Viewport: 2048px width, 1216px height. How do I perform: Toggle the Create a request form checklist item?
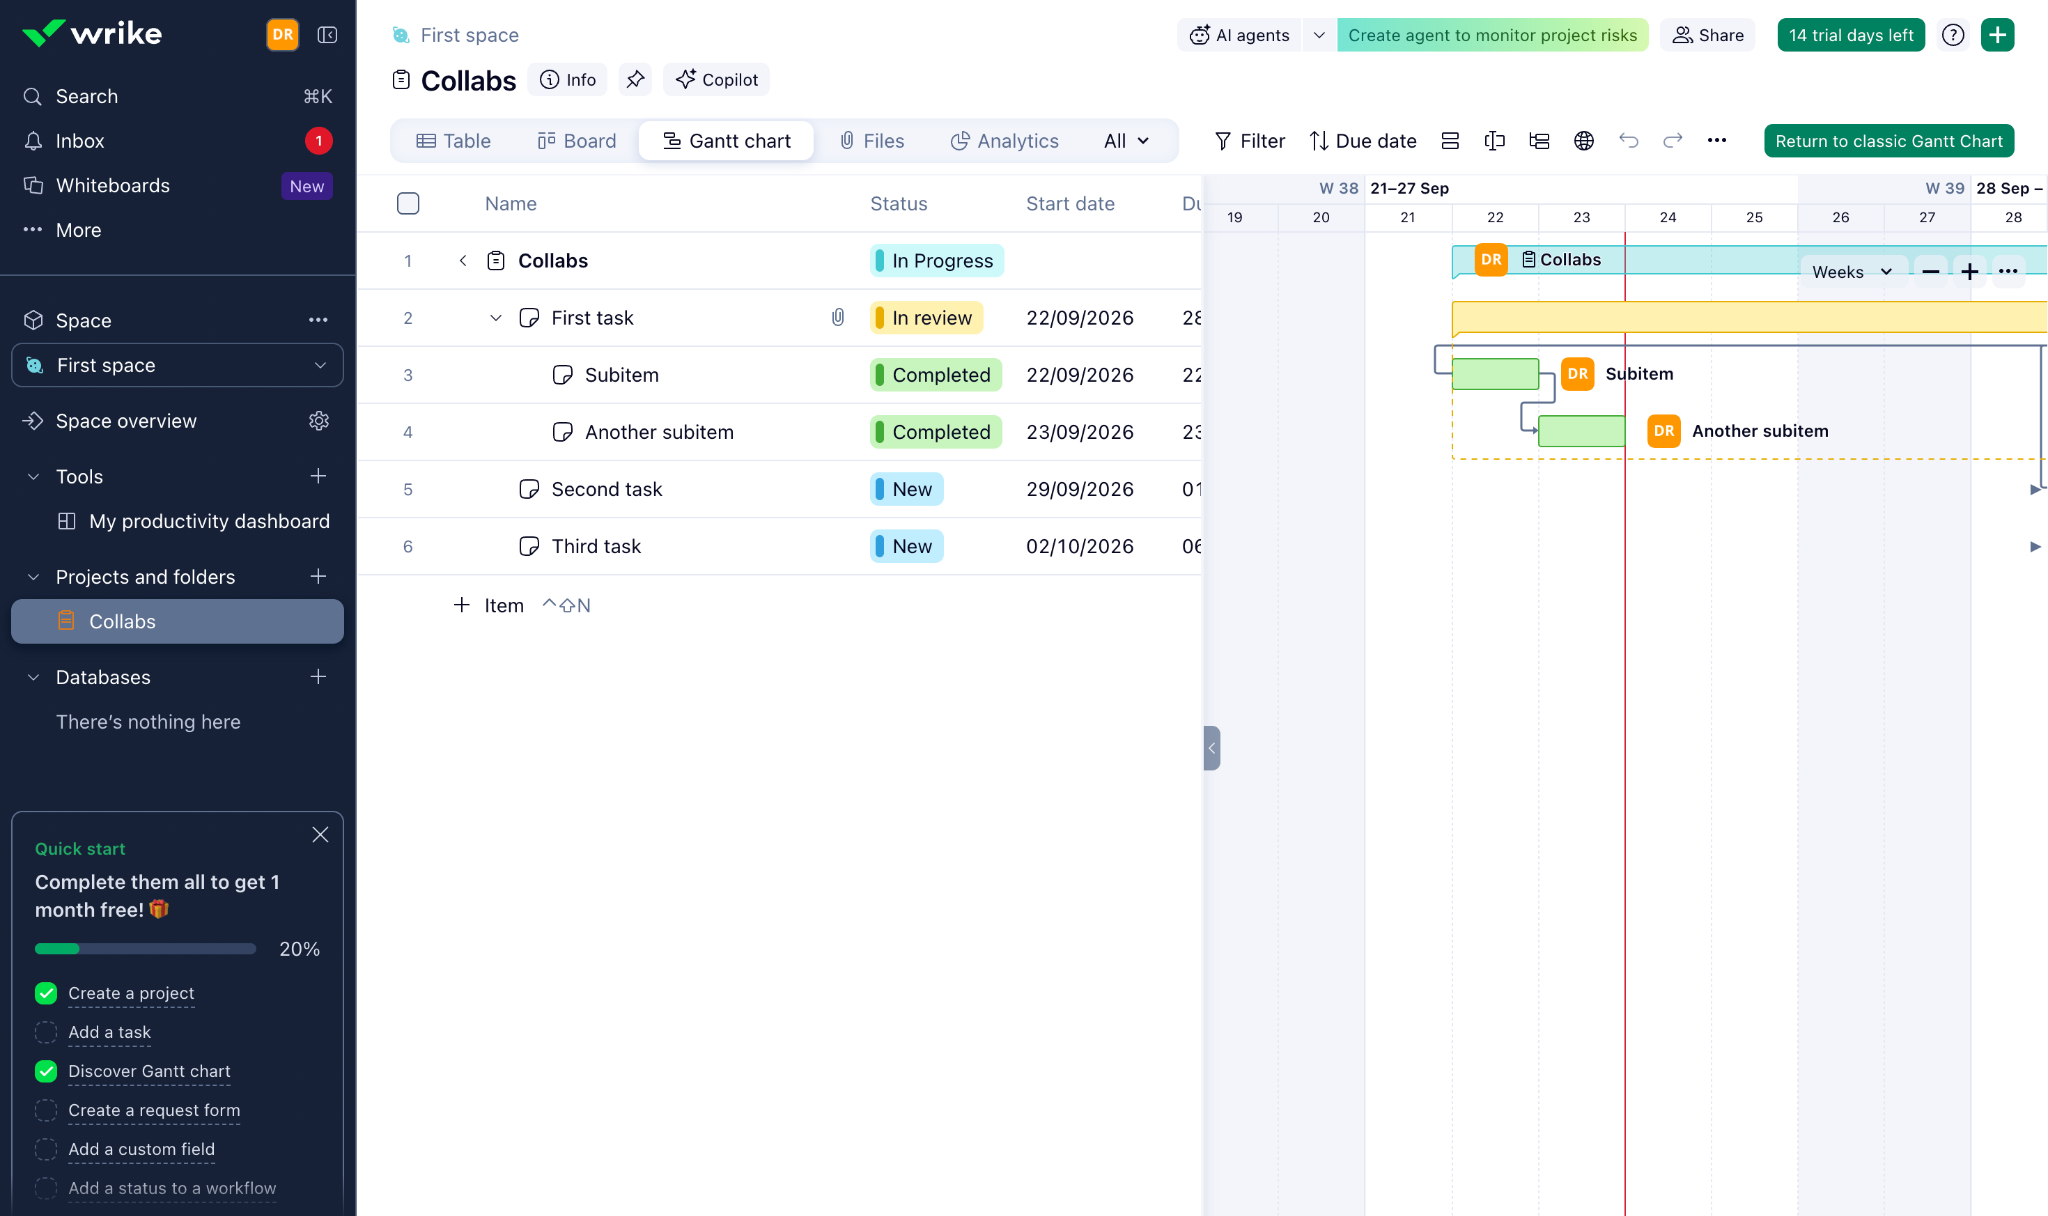point(46,1110)
